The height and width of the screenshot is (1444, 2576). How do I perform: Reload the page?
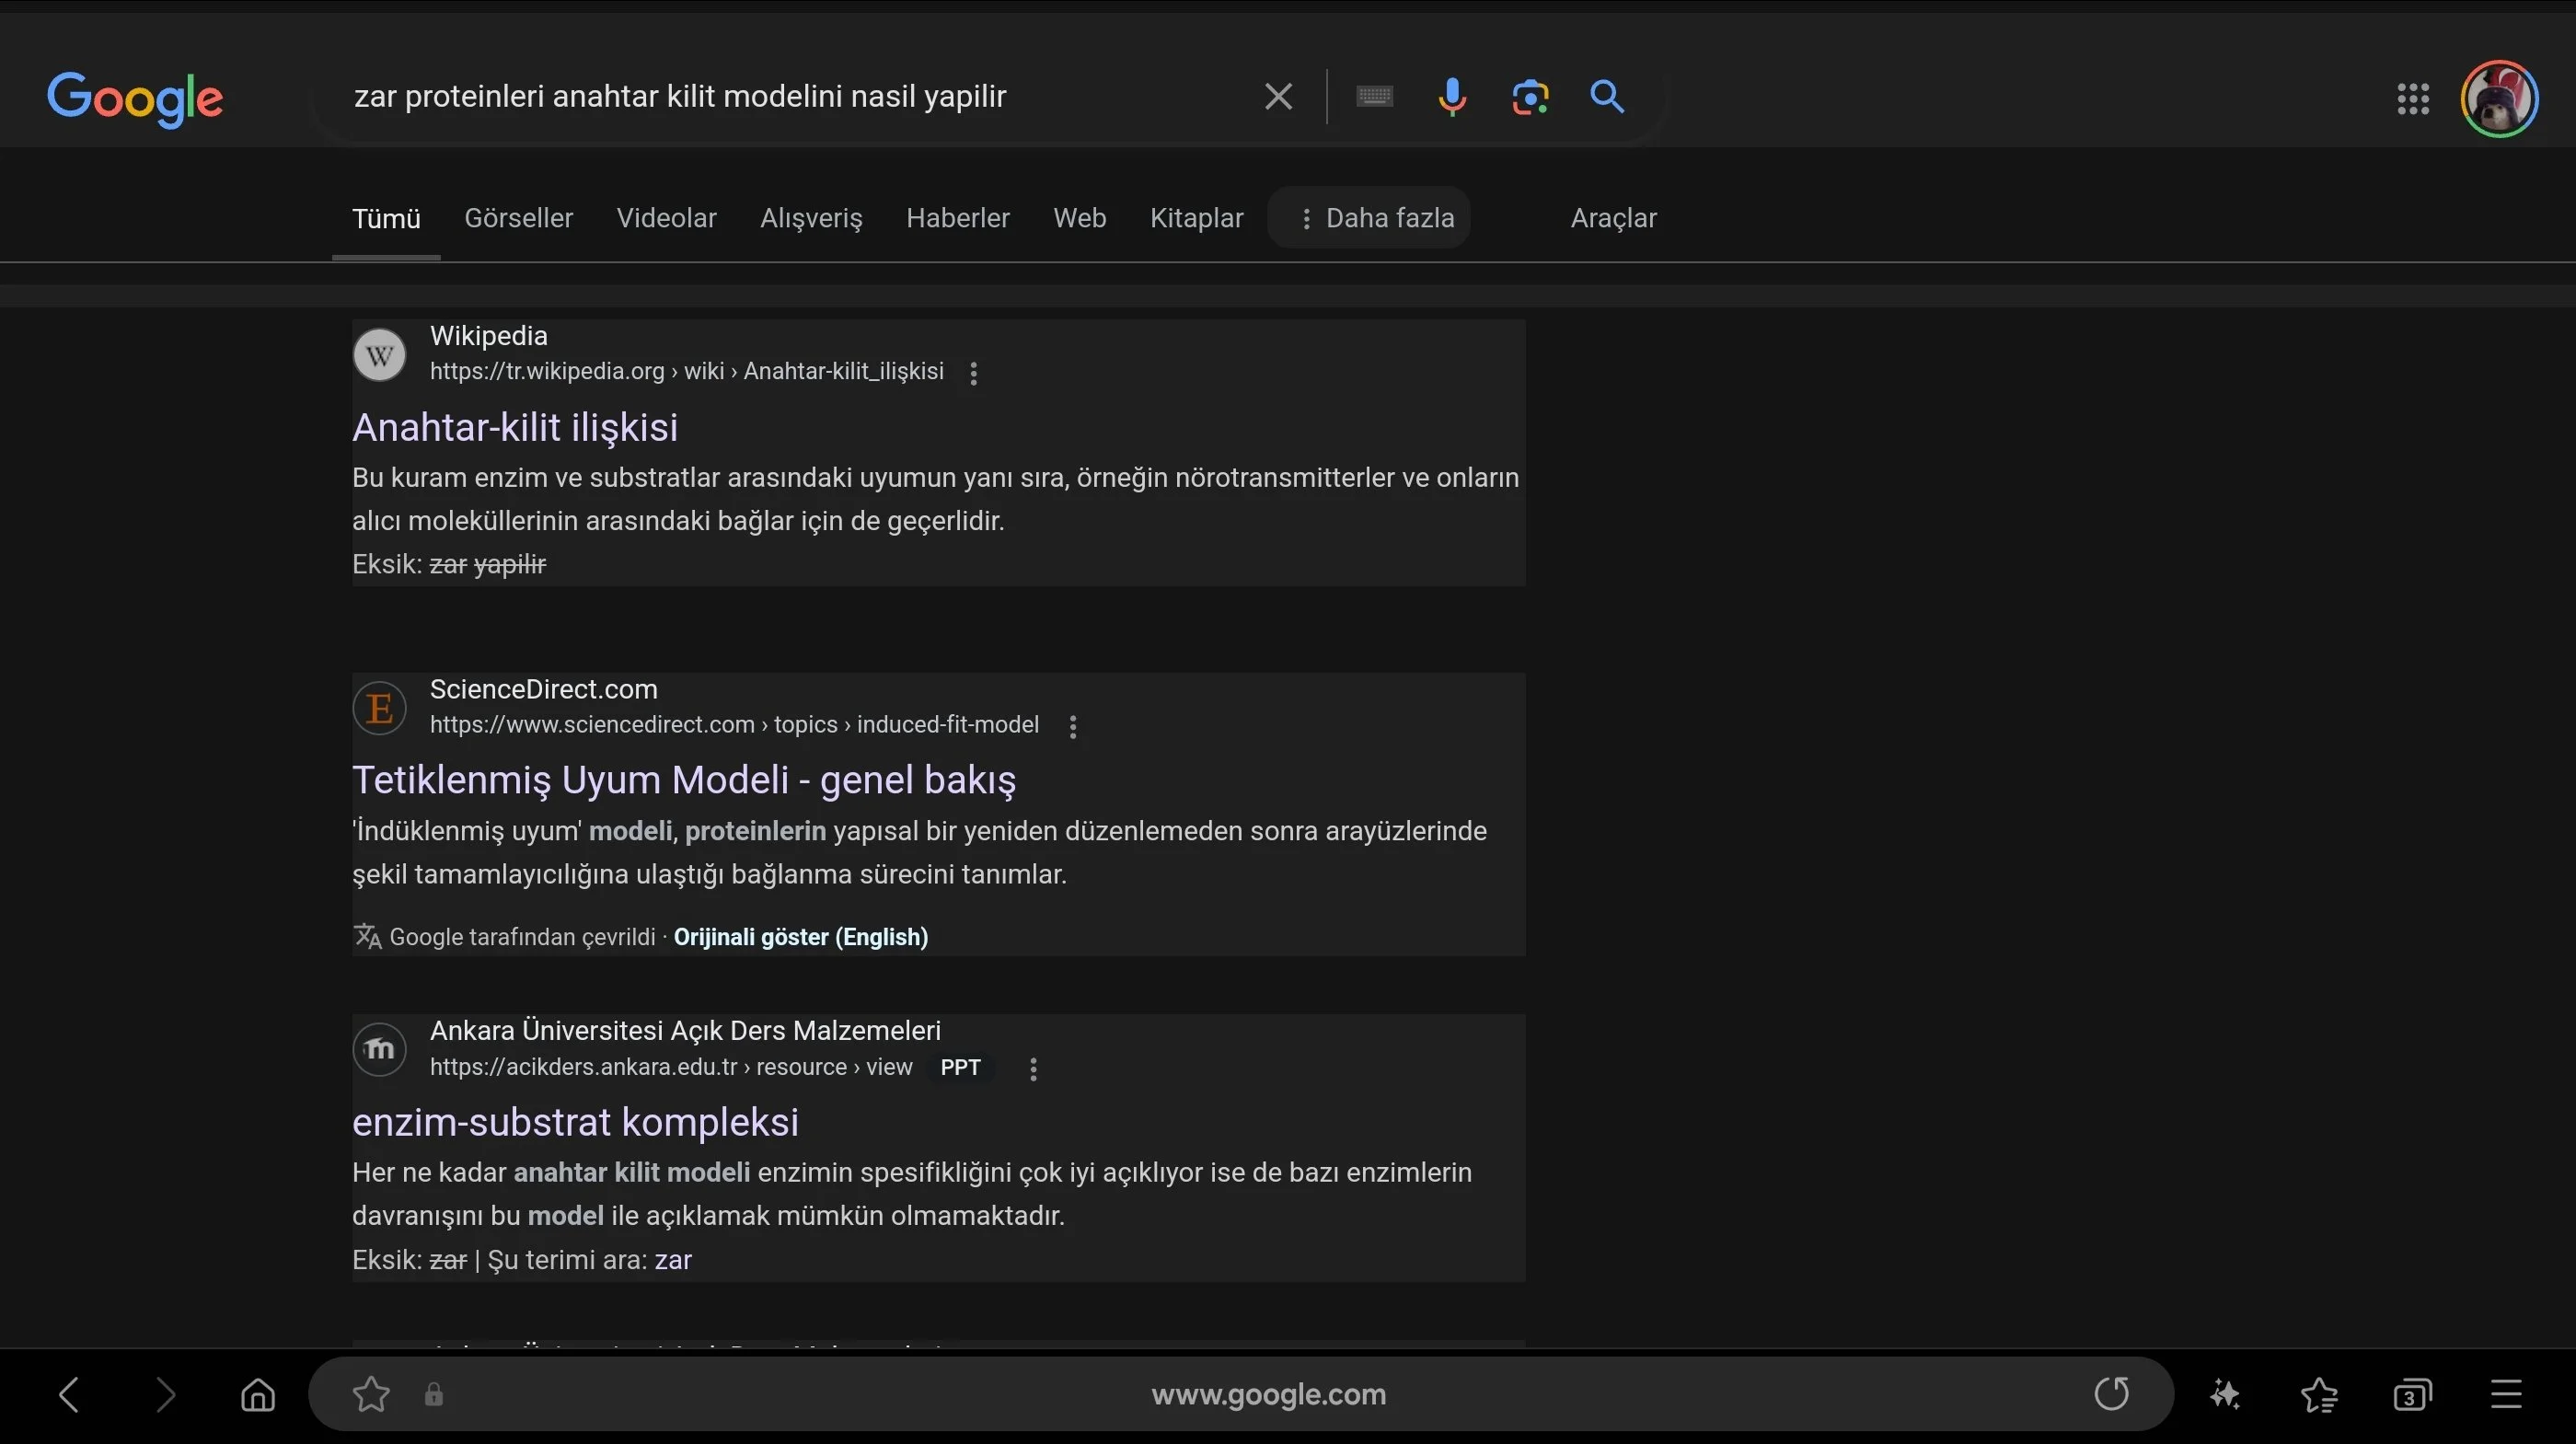click(x=2111, y=1394)
